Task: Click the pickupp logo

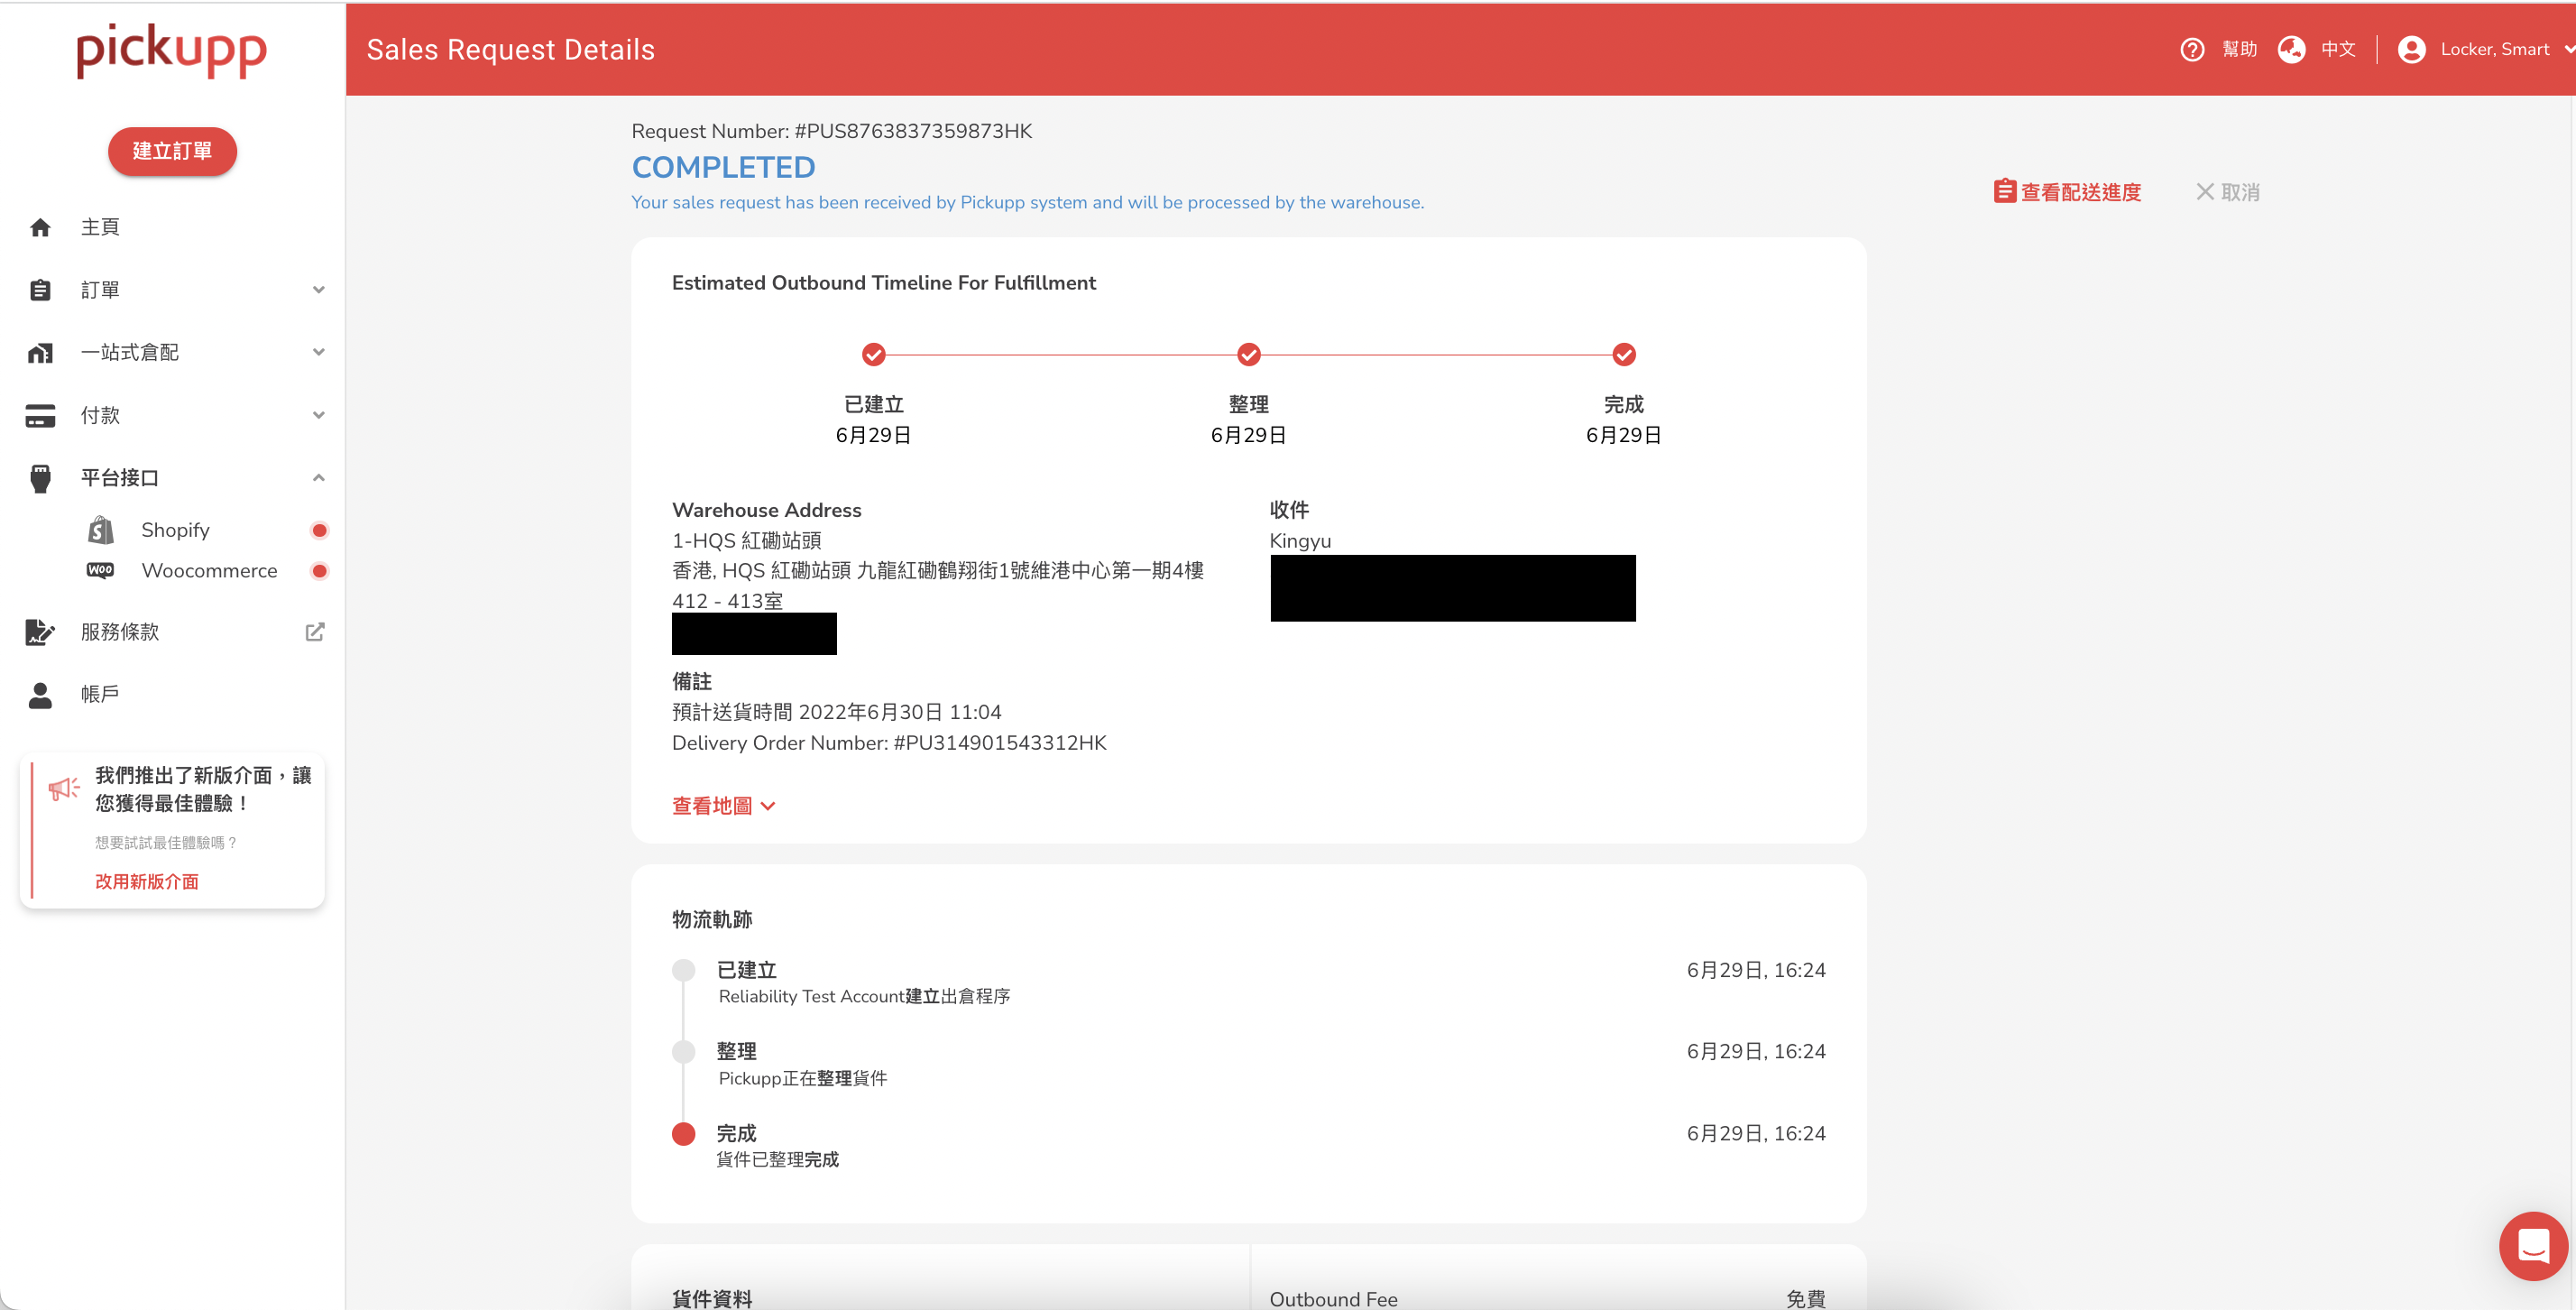Action: pos(172,50)
